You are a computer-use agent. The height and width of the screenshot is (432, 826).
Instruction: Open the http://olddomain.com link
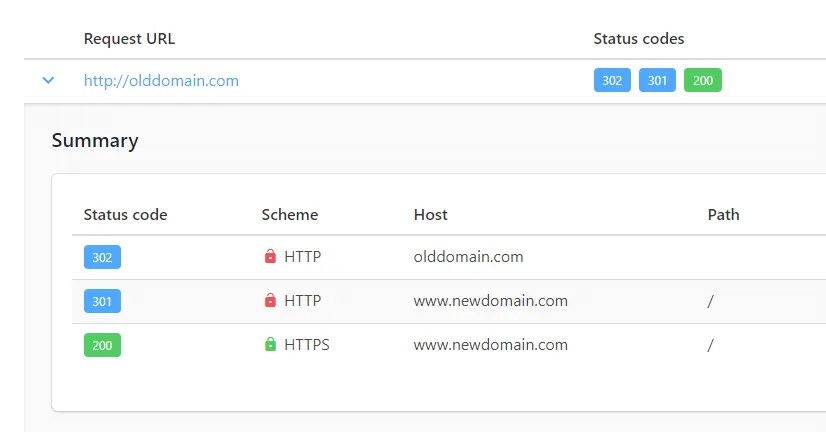(x=161, y=81)
